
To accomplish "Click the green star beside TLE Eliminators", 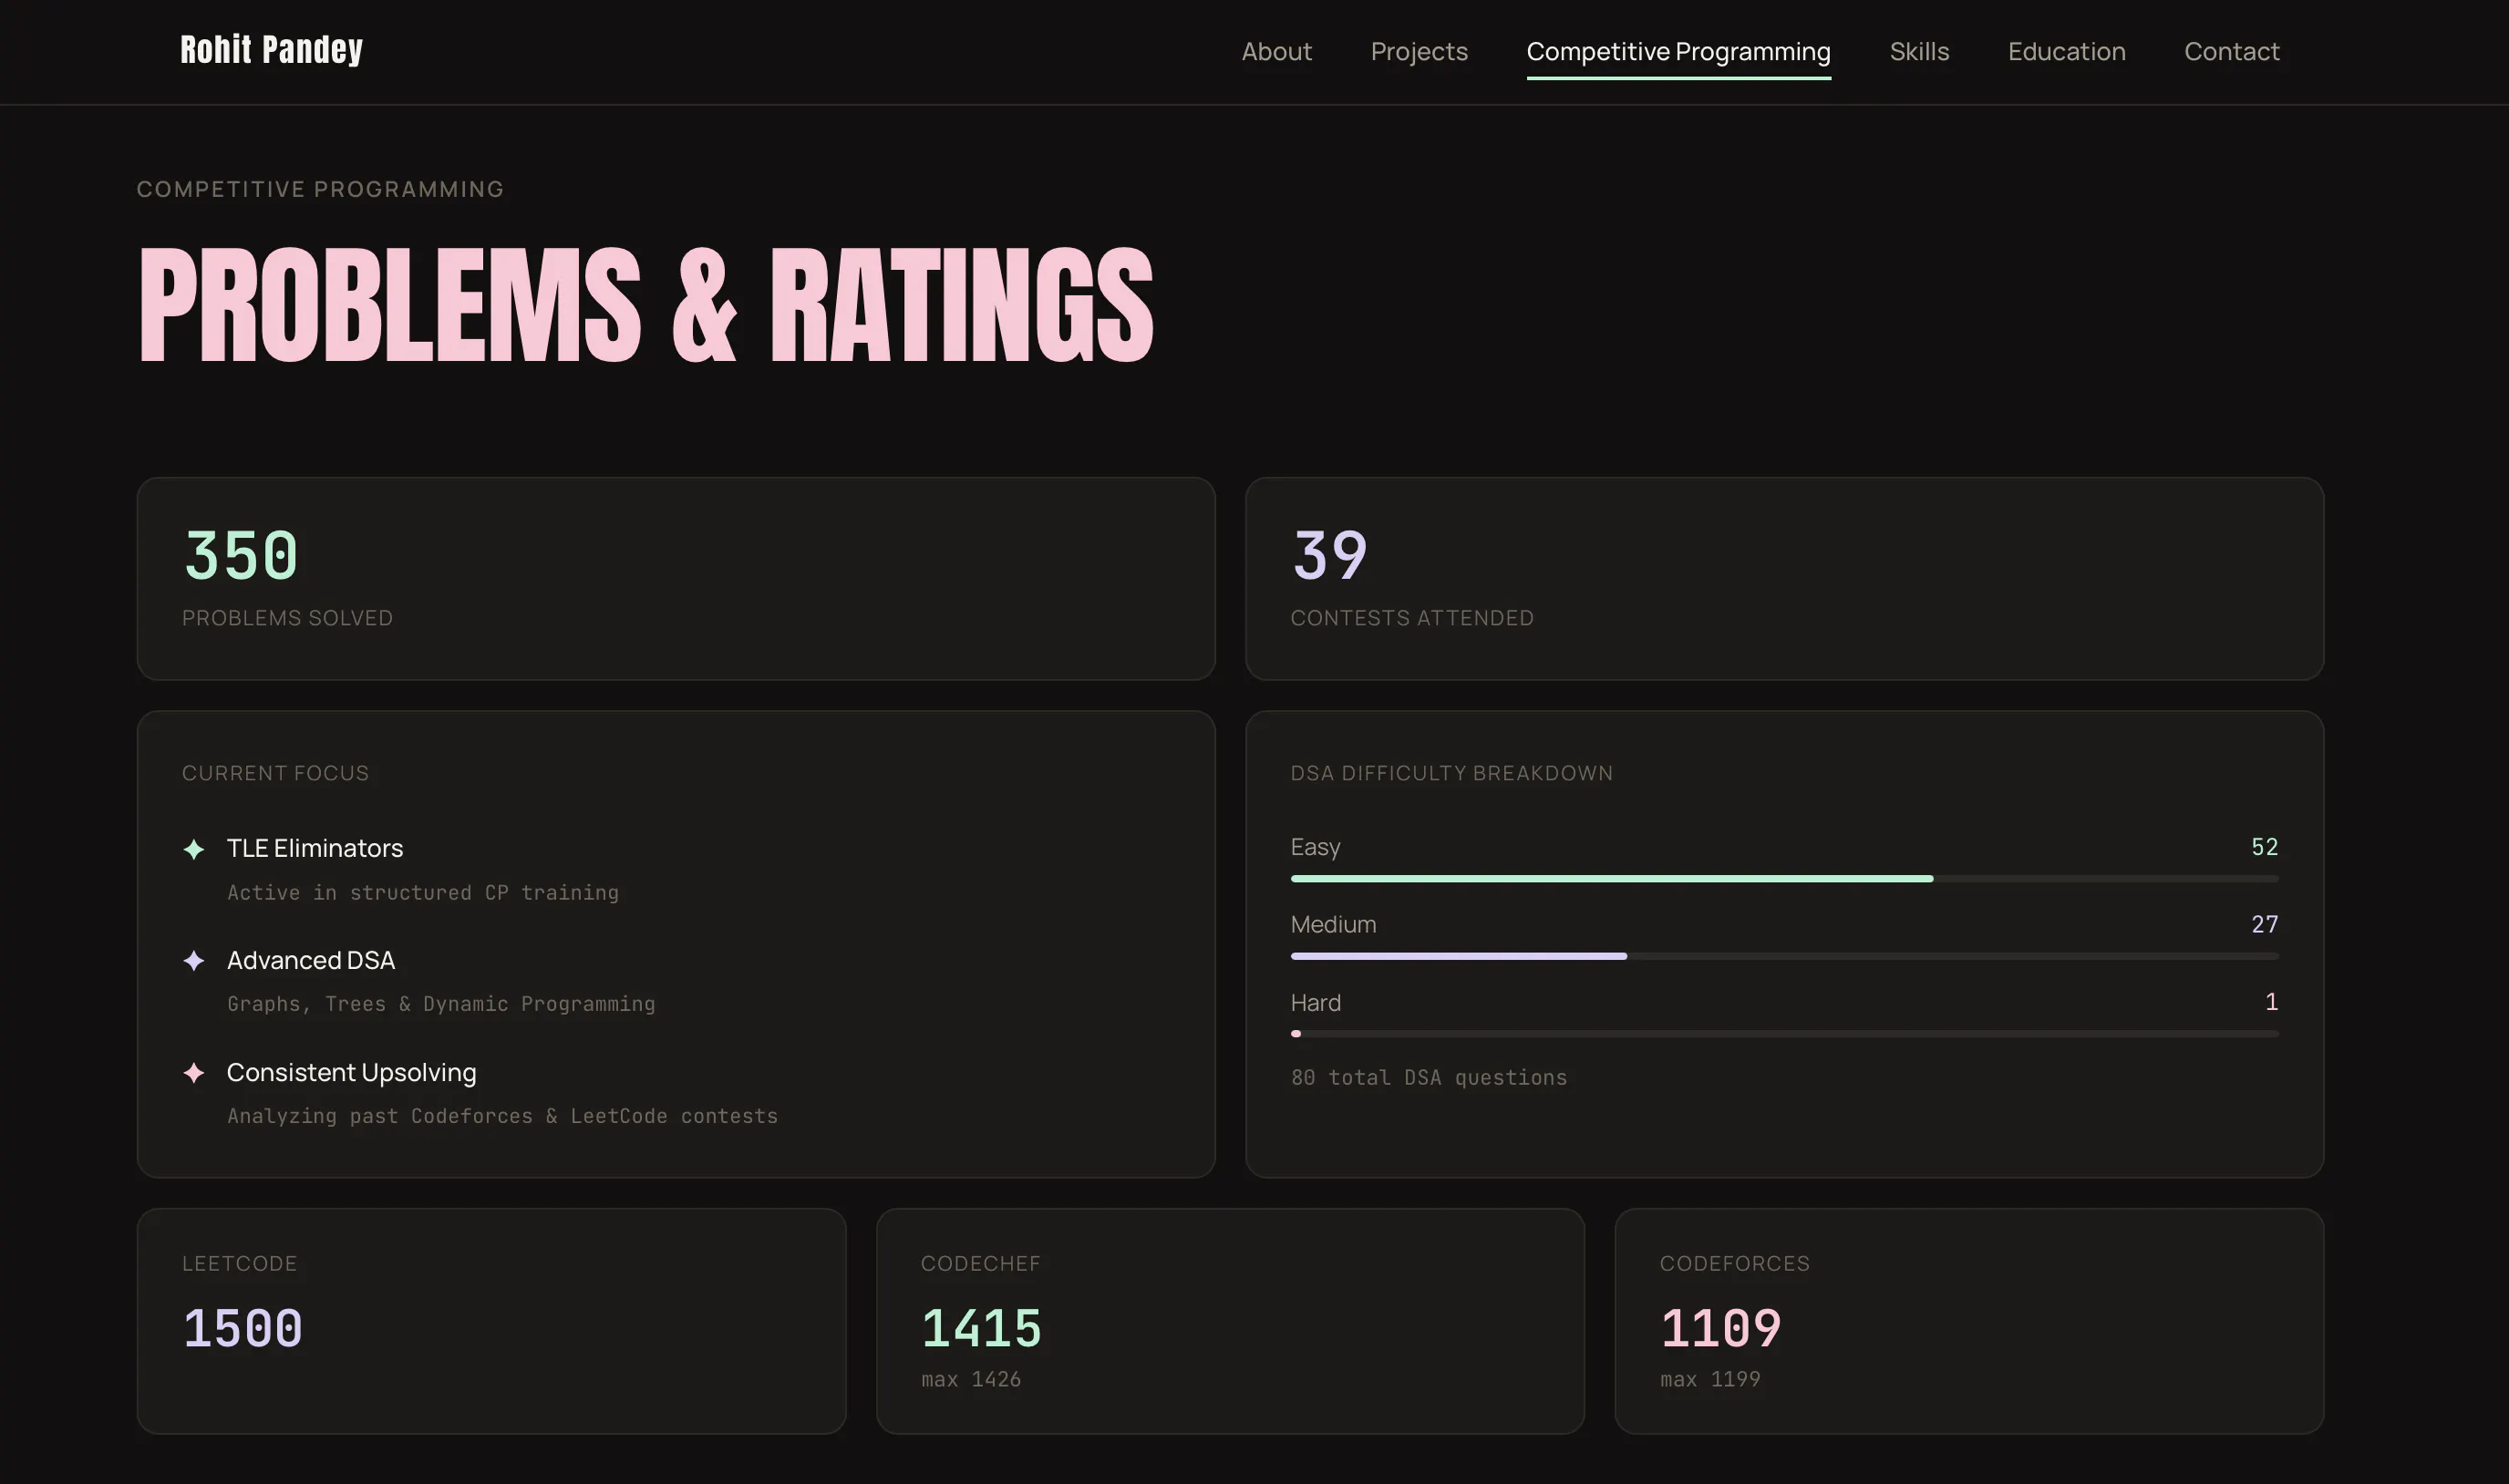I will point(194,849).
